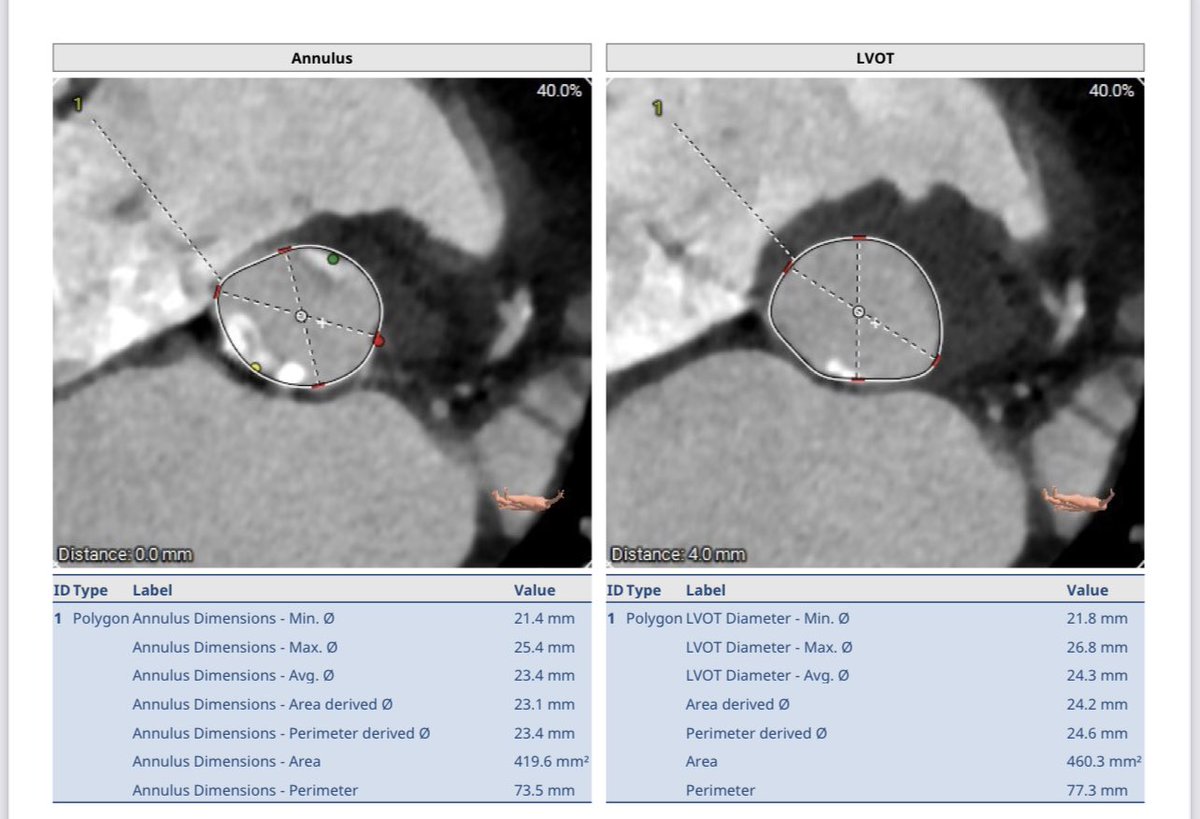Screen dimensions: 1200x819
Task: Click the annulus area value 419.6 mm²
Action: point(551,761)
